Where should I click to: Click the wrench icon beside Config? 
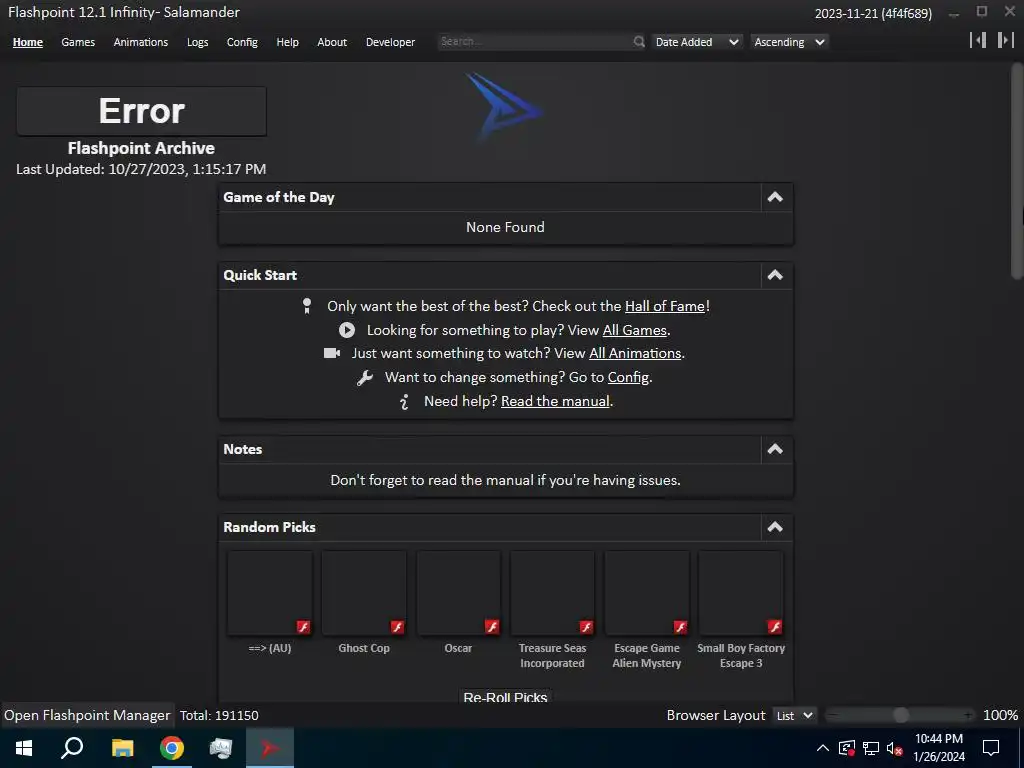(x=364, y=377)
